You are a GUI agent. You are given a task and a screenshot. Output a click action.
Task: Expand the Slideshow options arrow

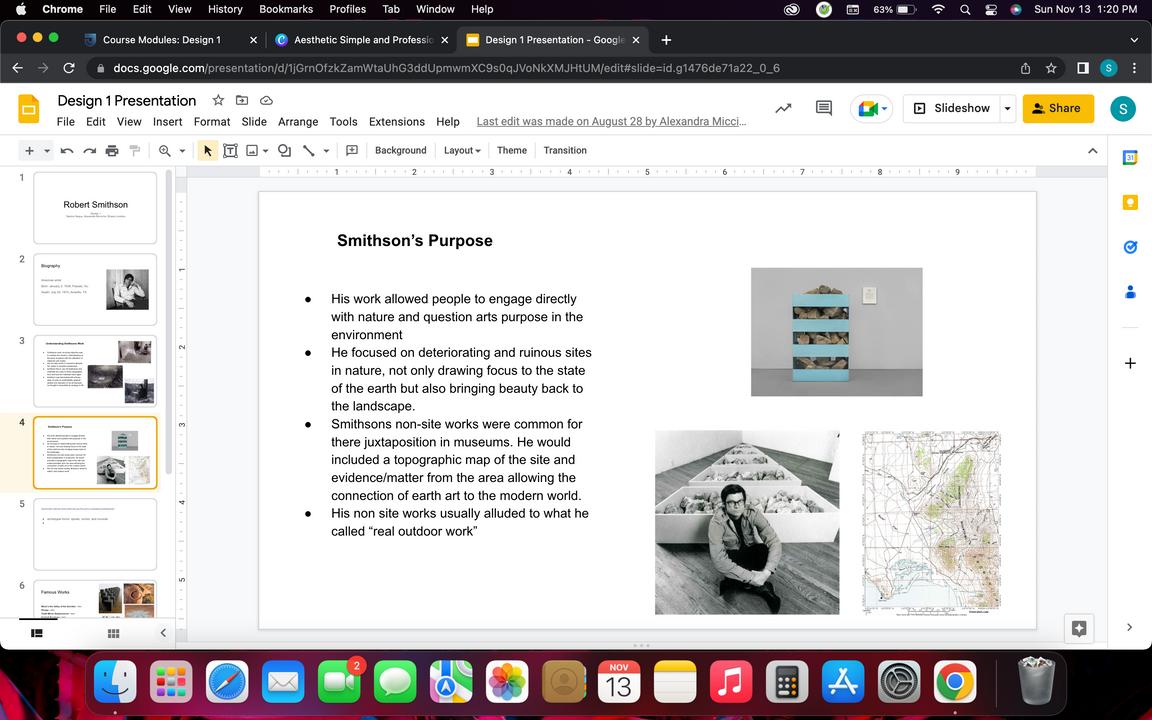coord(1007,108)
